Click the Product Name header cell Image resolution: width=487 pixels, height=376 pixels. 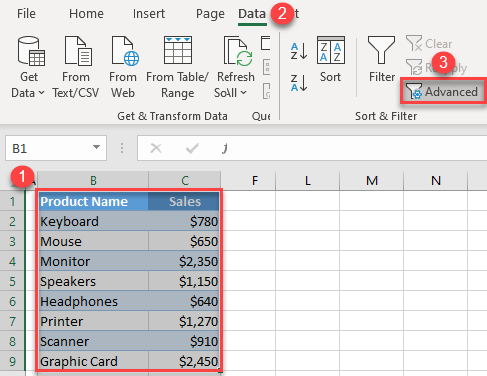click(93, 201)
